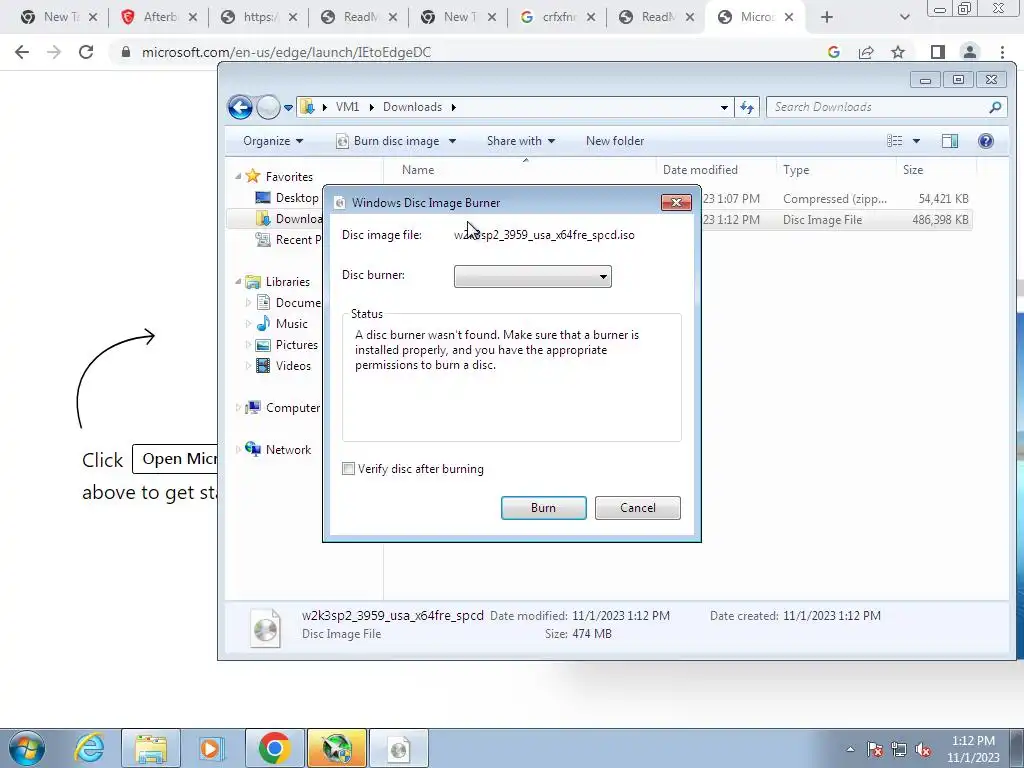This screenshot has height=768, width=1024.
Task: Refresh the Downloads folder view
Action: pos(746,107)
